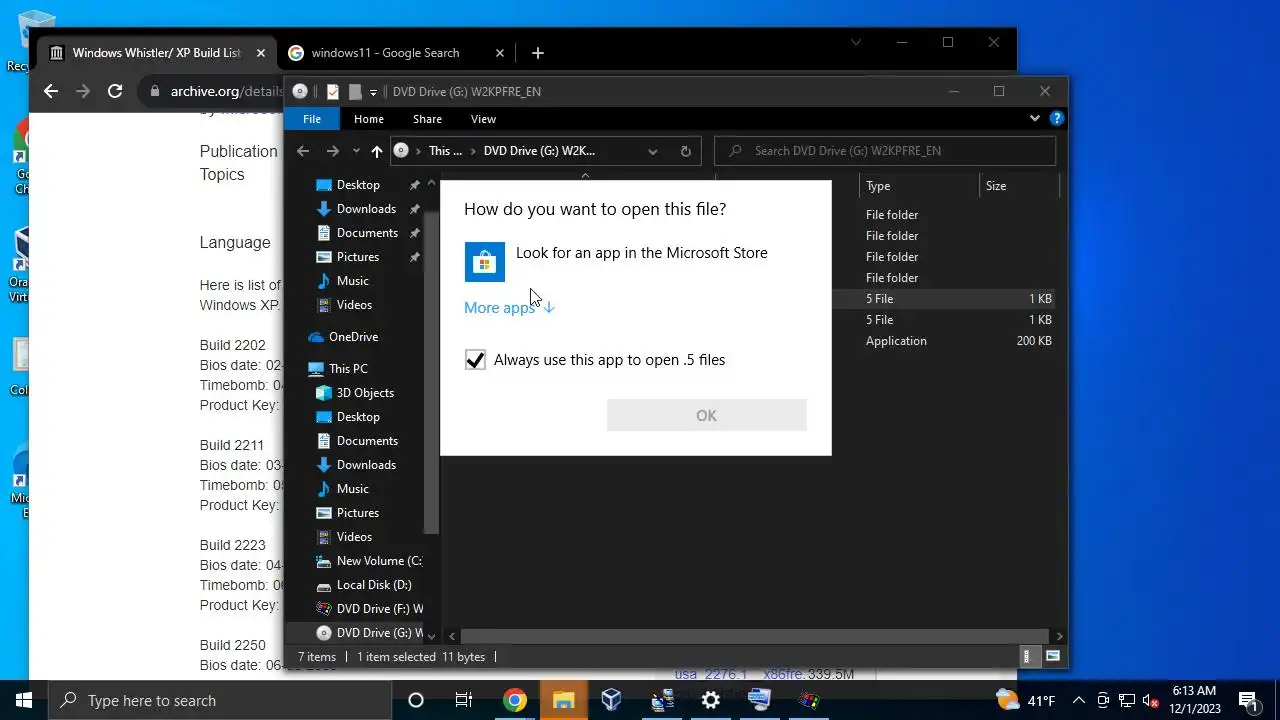Screen dimensions: 1280x720
Task: Click the Search DVD Drive search box
Action: (x=885, y=151)
